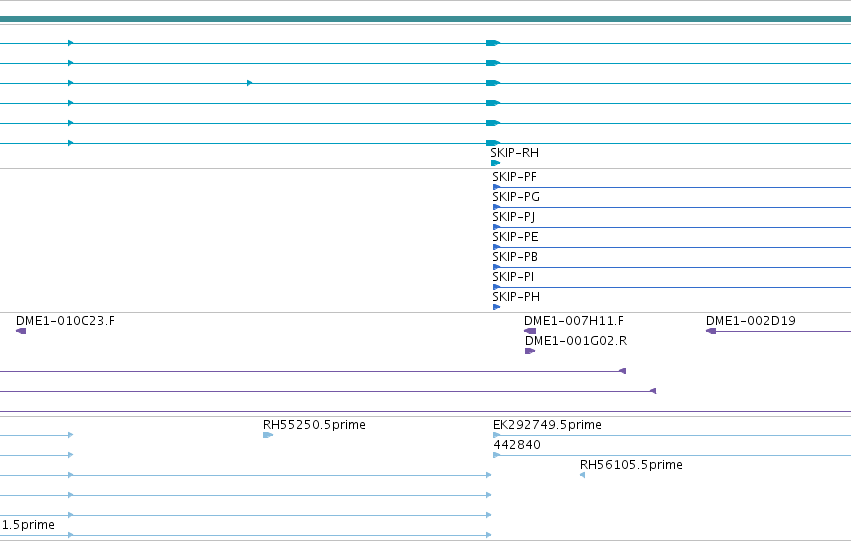Click the DME1-010C23.F purple glyph
This screenshot has width=851, height=541.
tap(21, 331)
